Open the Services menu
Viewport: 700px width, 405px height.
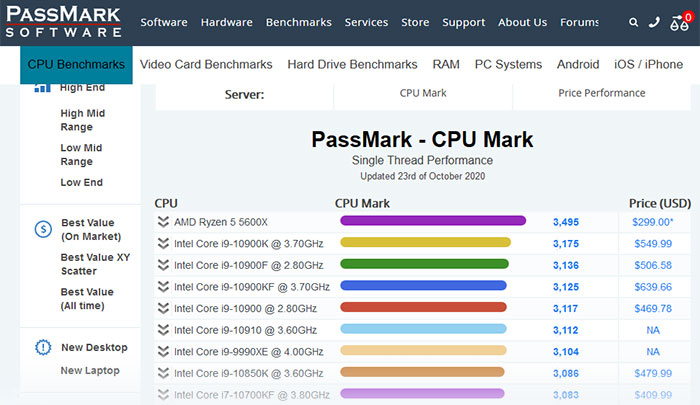[366, 22]
